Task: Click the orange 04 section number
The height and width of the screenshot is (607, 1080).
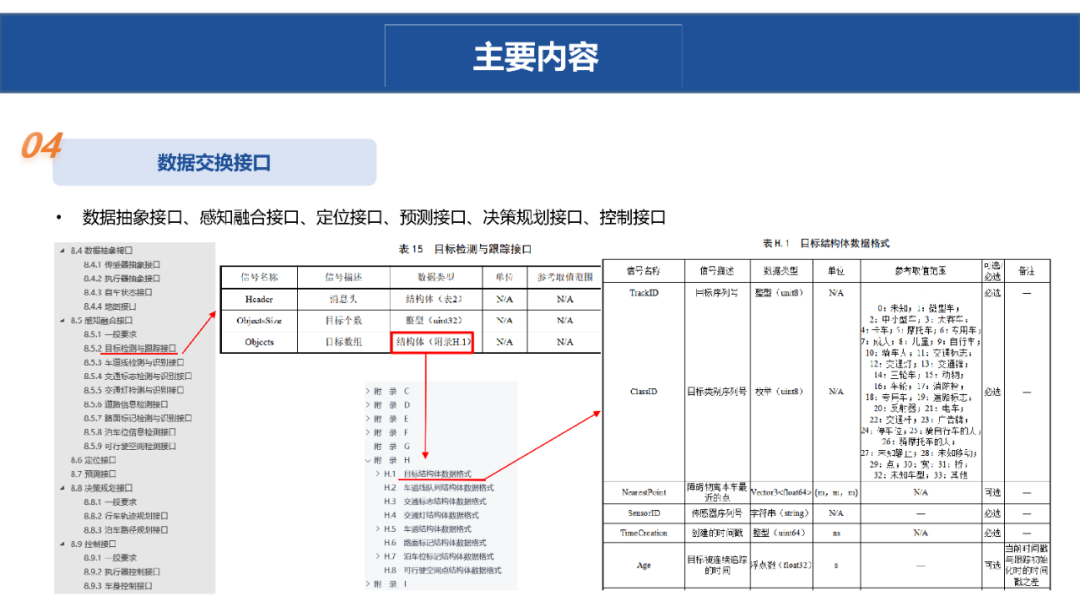Action: point(42,146)
